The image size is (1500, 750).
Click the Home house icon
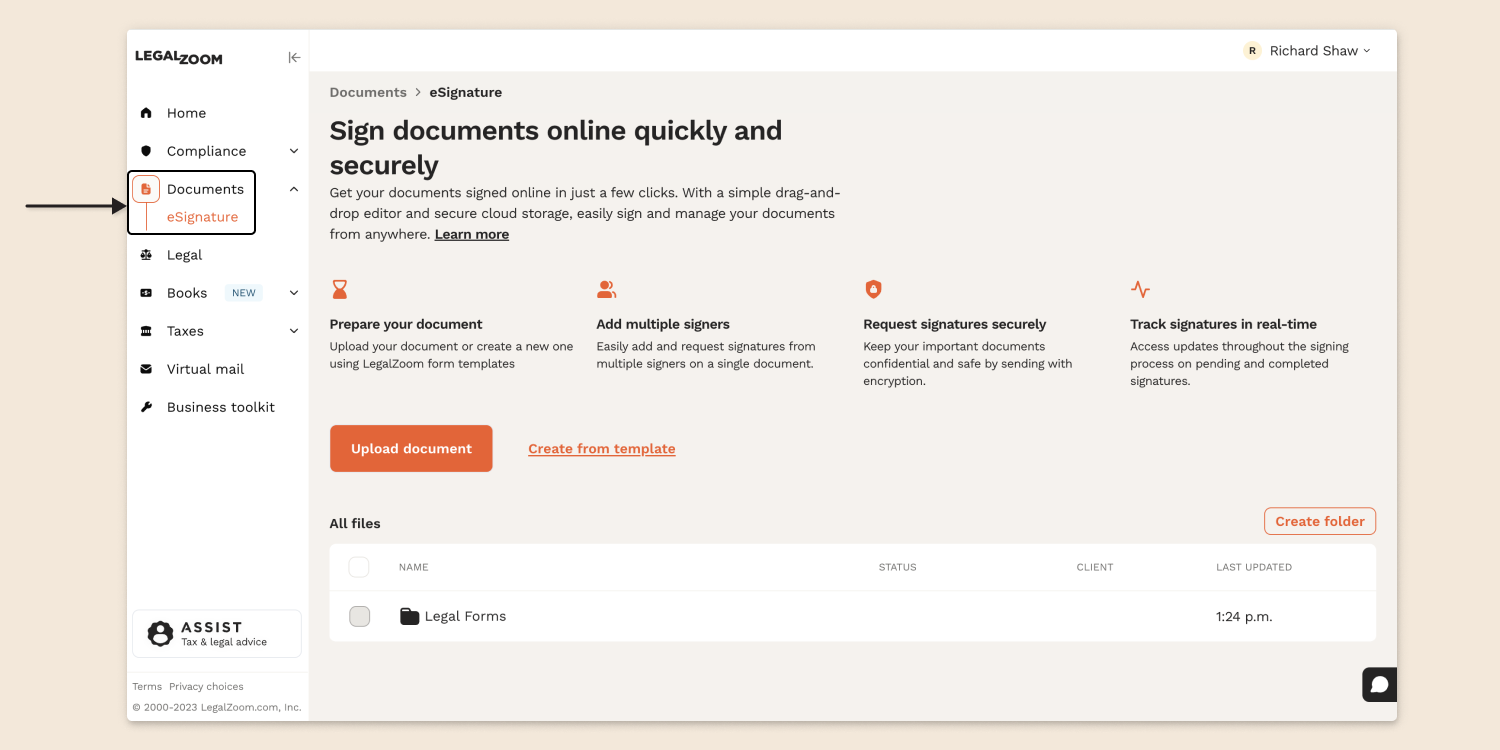(146, 113)
